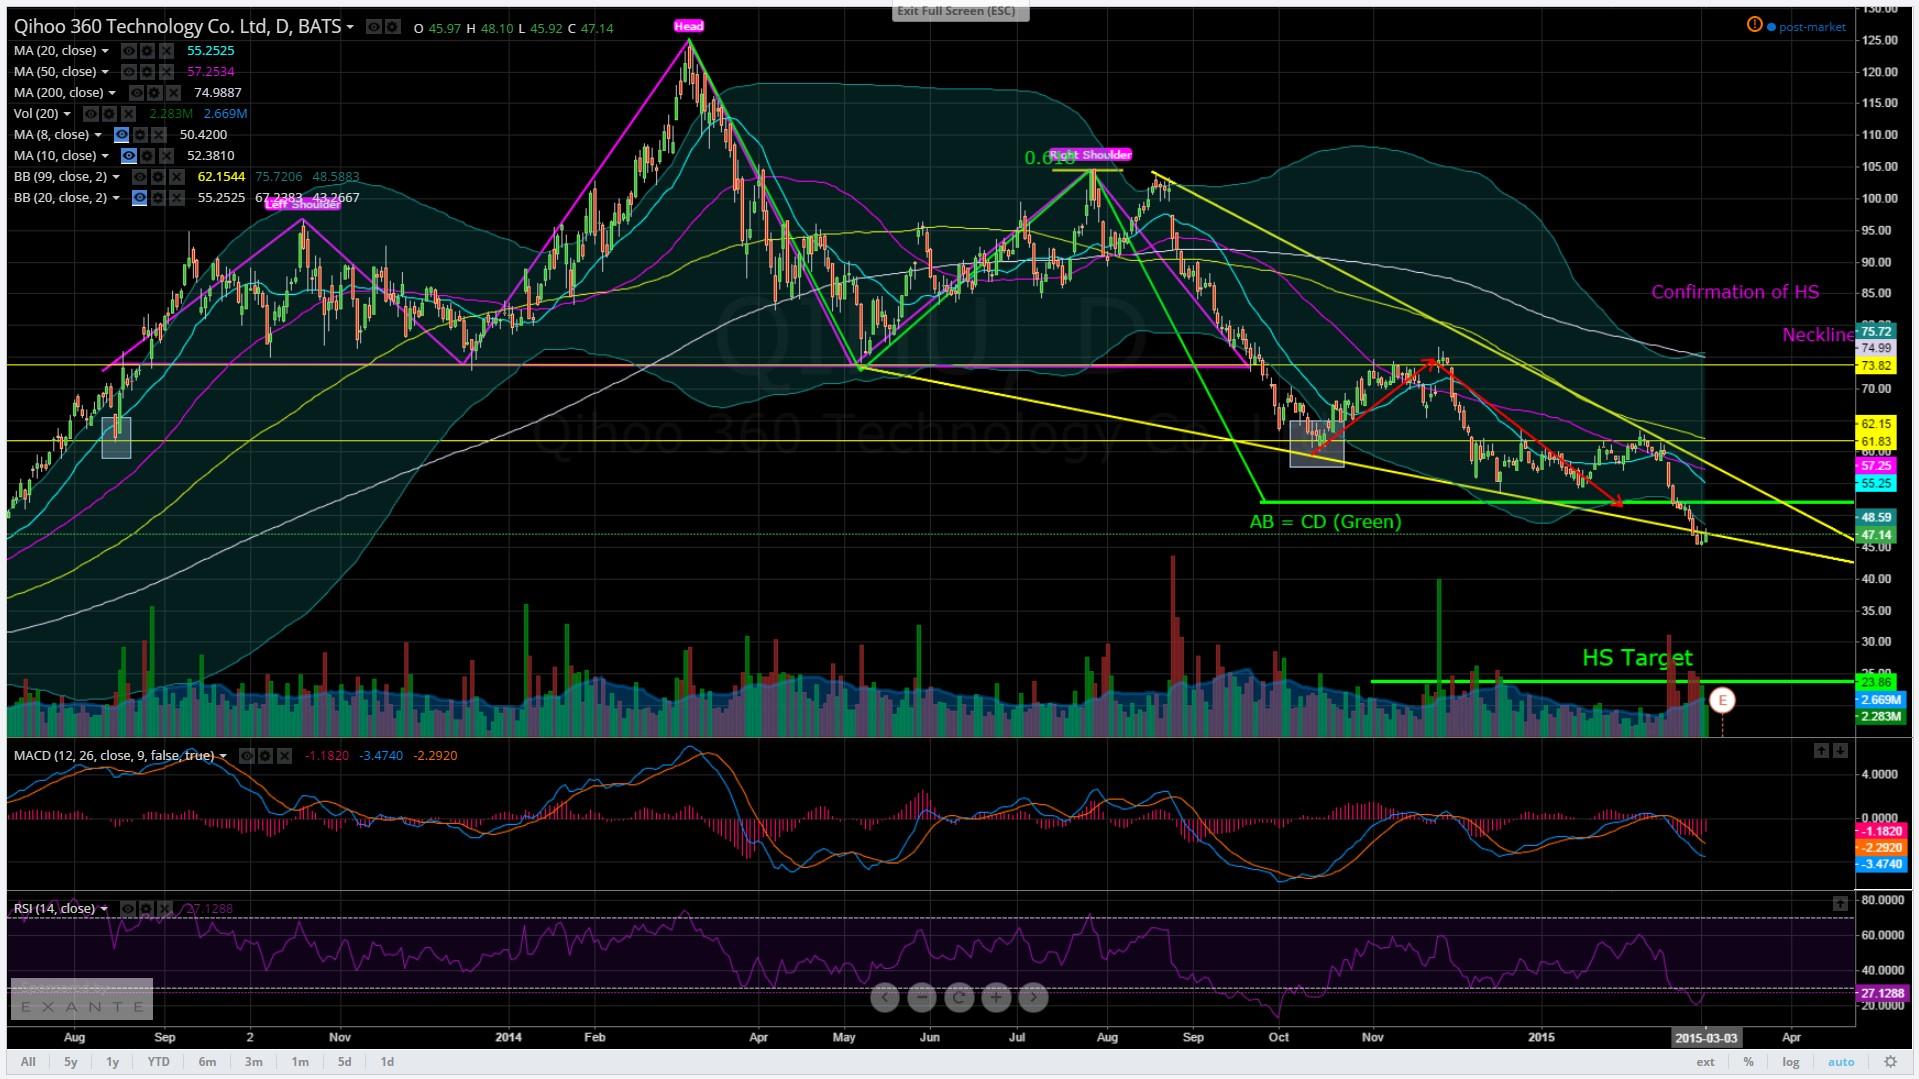Select the YTD time range
The height and width of the screenshot is (1079, 1919).
(158, 1062)
